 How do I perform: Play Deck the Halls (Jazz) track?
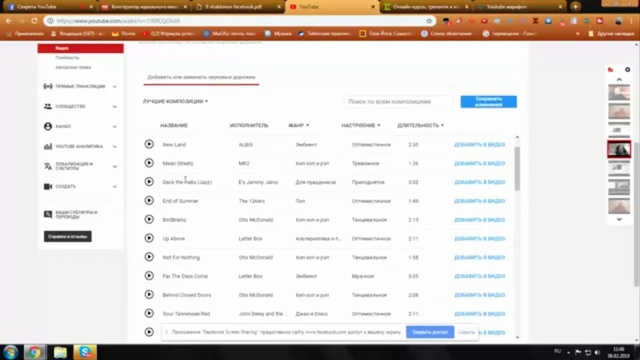(x=149, y=182)
